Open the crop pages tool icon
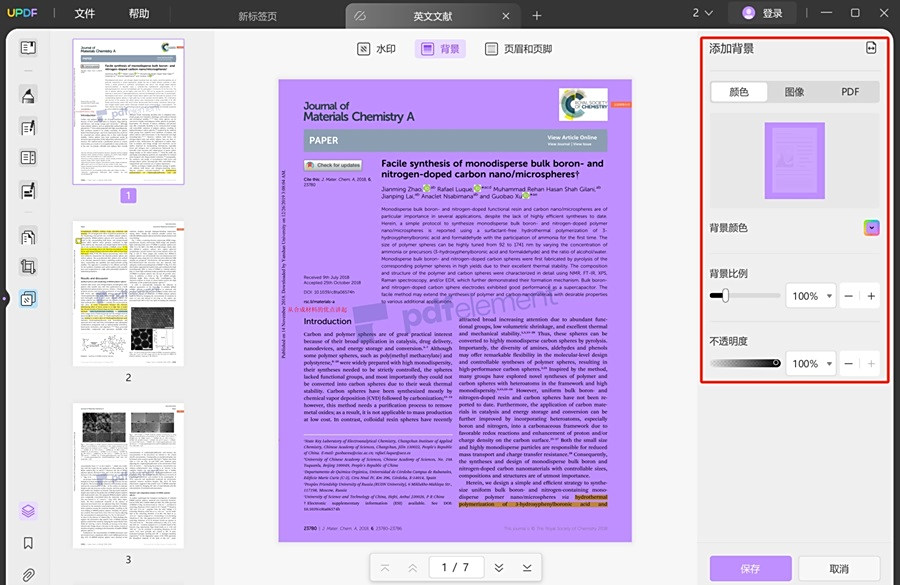Screen dimensions: 900x585 (x=28, y=266)
